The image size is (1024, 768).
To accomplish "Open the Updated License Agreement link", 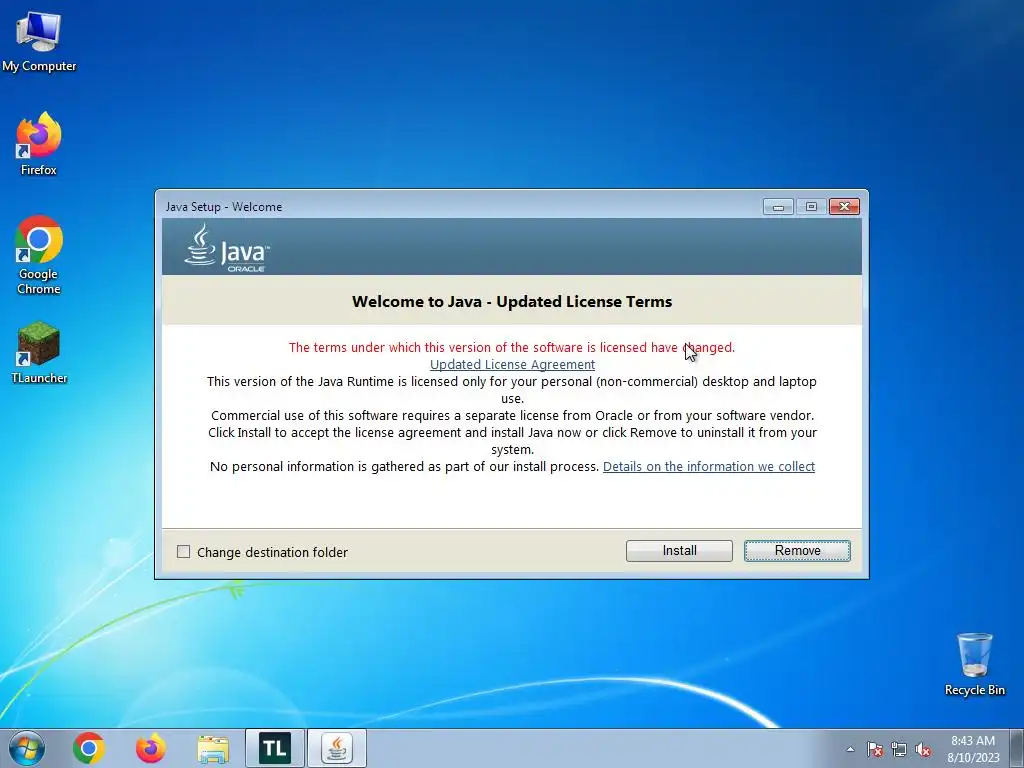I will tap(512, 364).
